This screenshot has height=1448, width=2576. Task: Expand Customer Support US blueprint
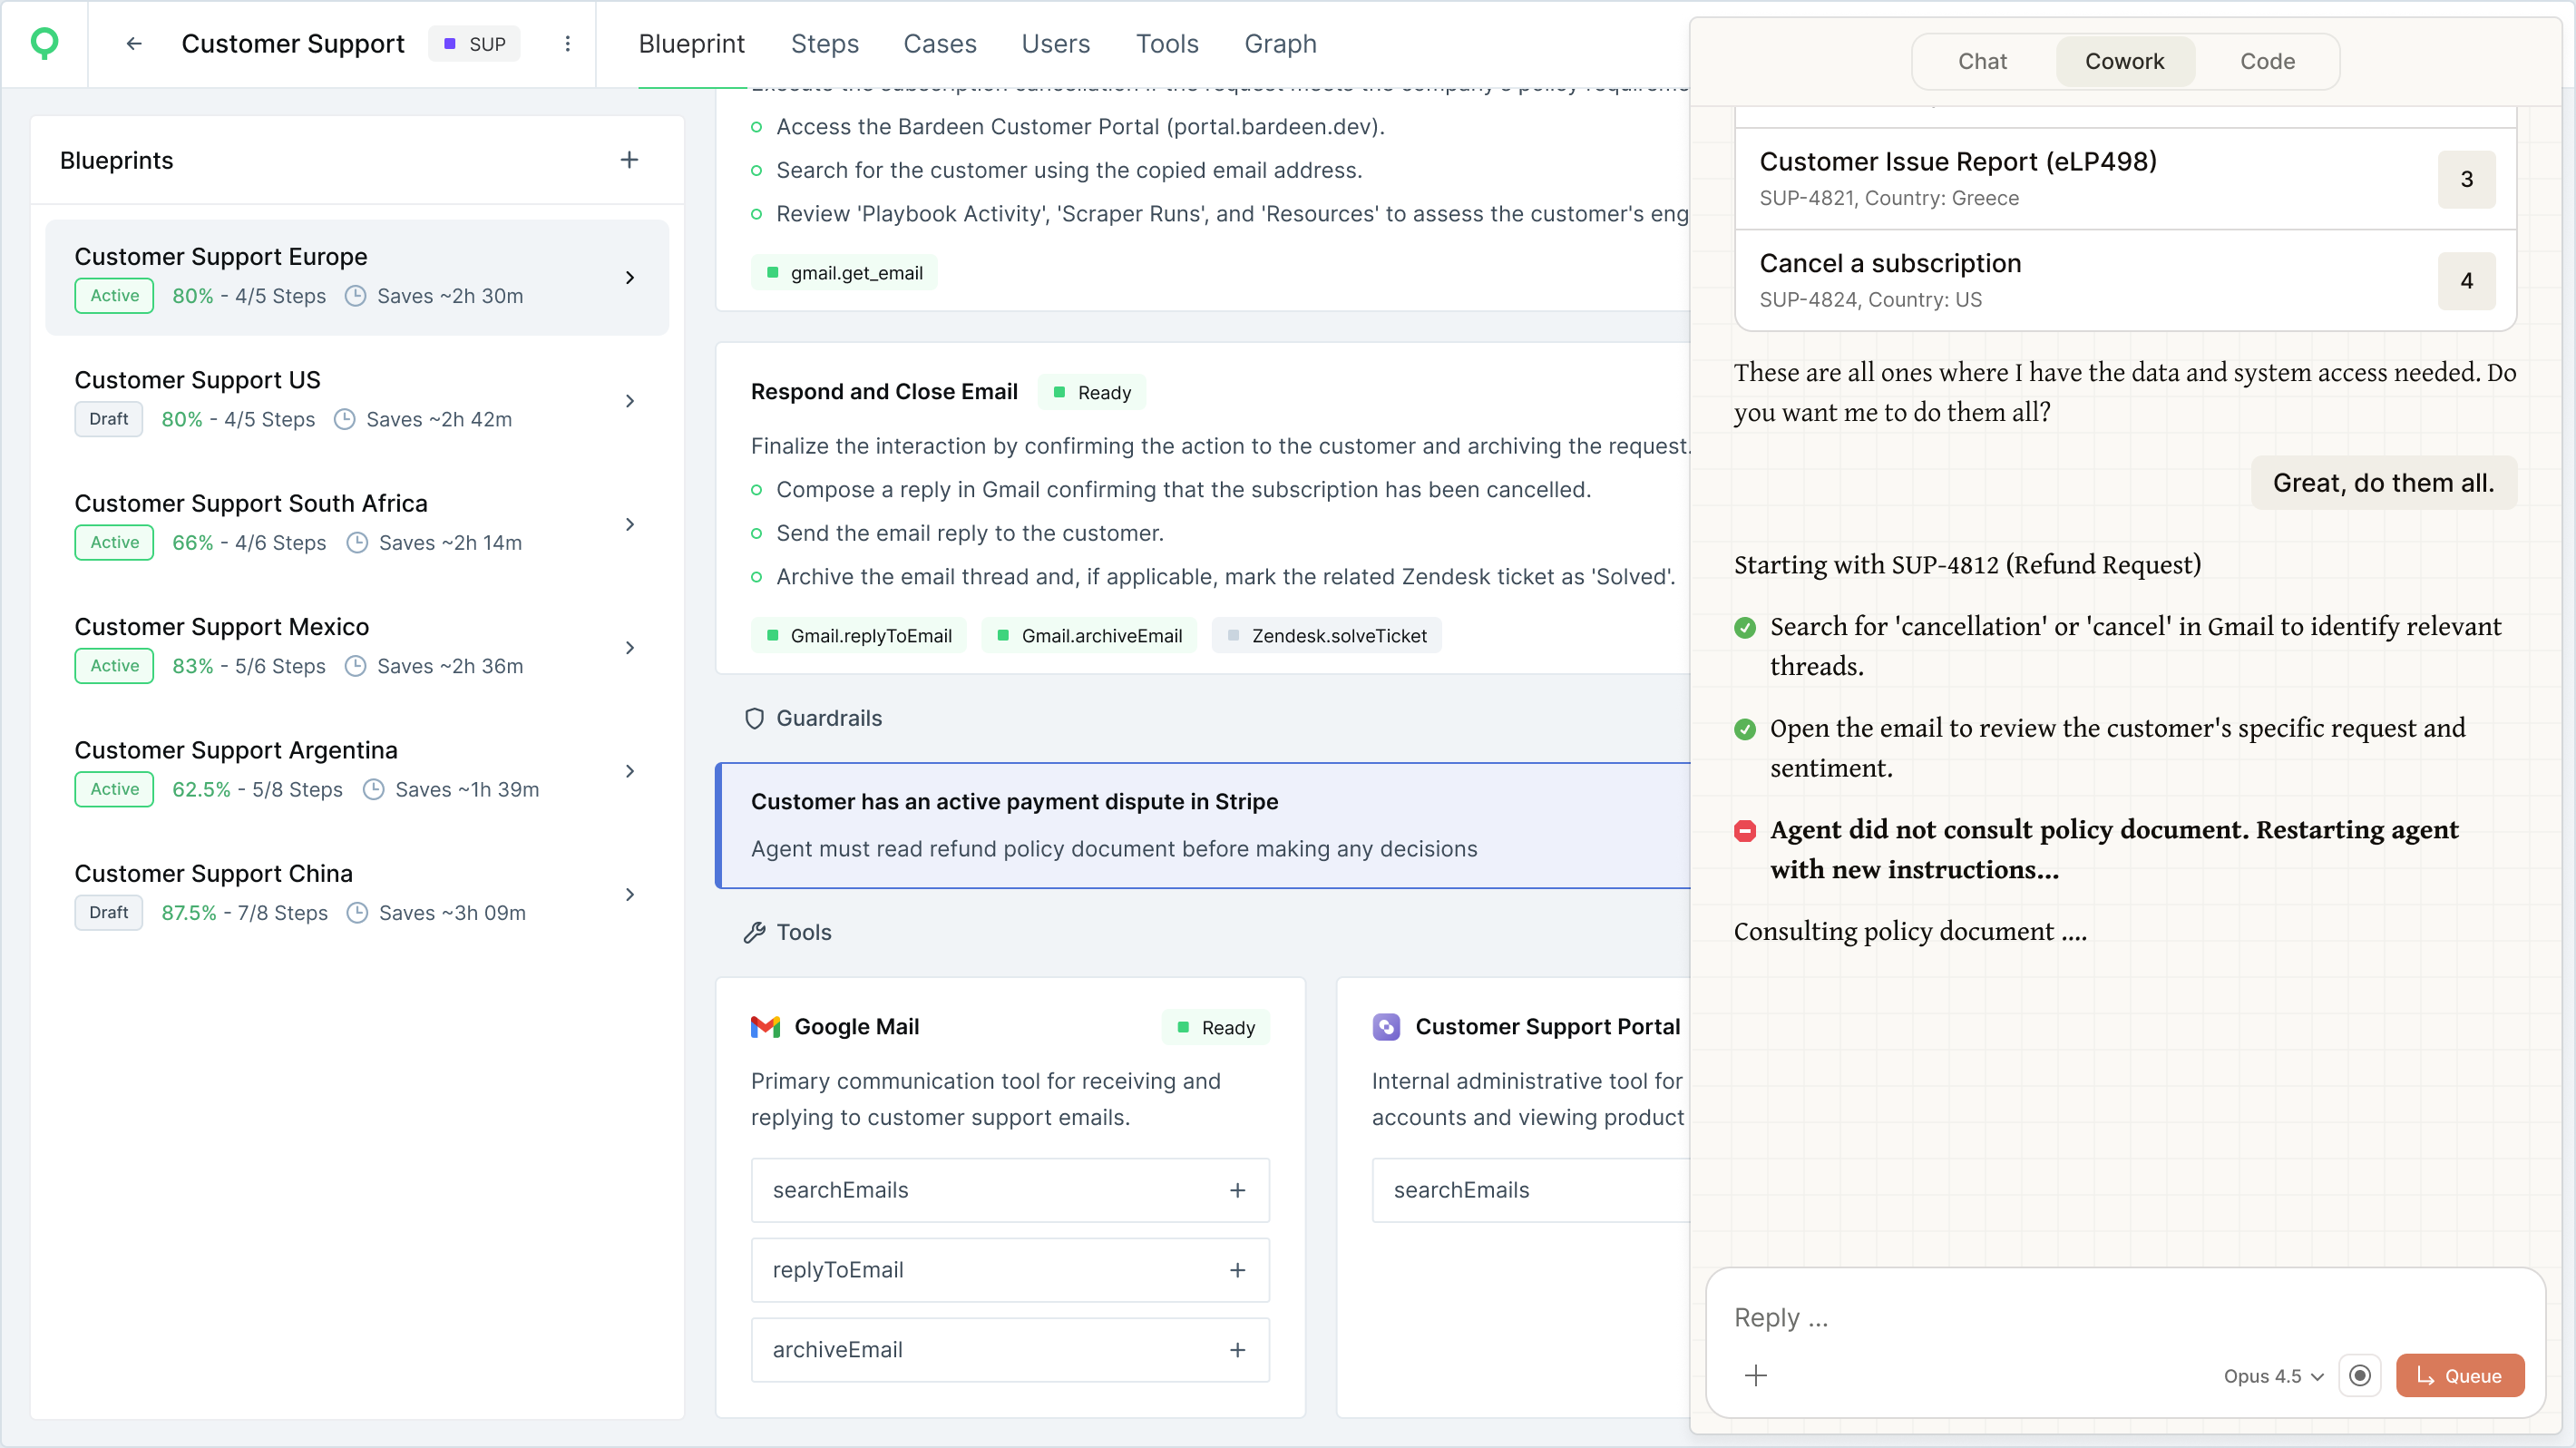(629, 401)
